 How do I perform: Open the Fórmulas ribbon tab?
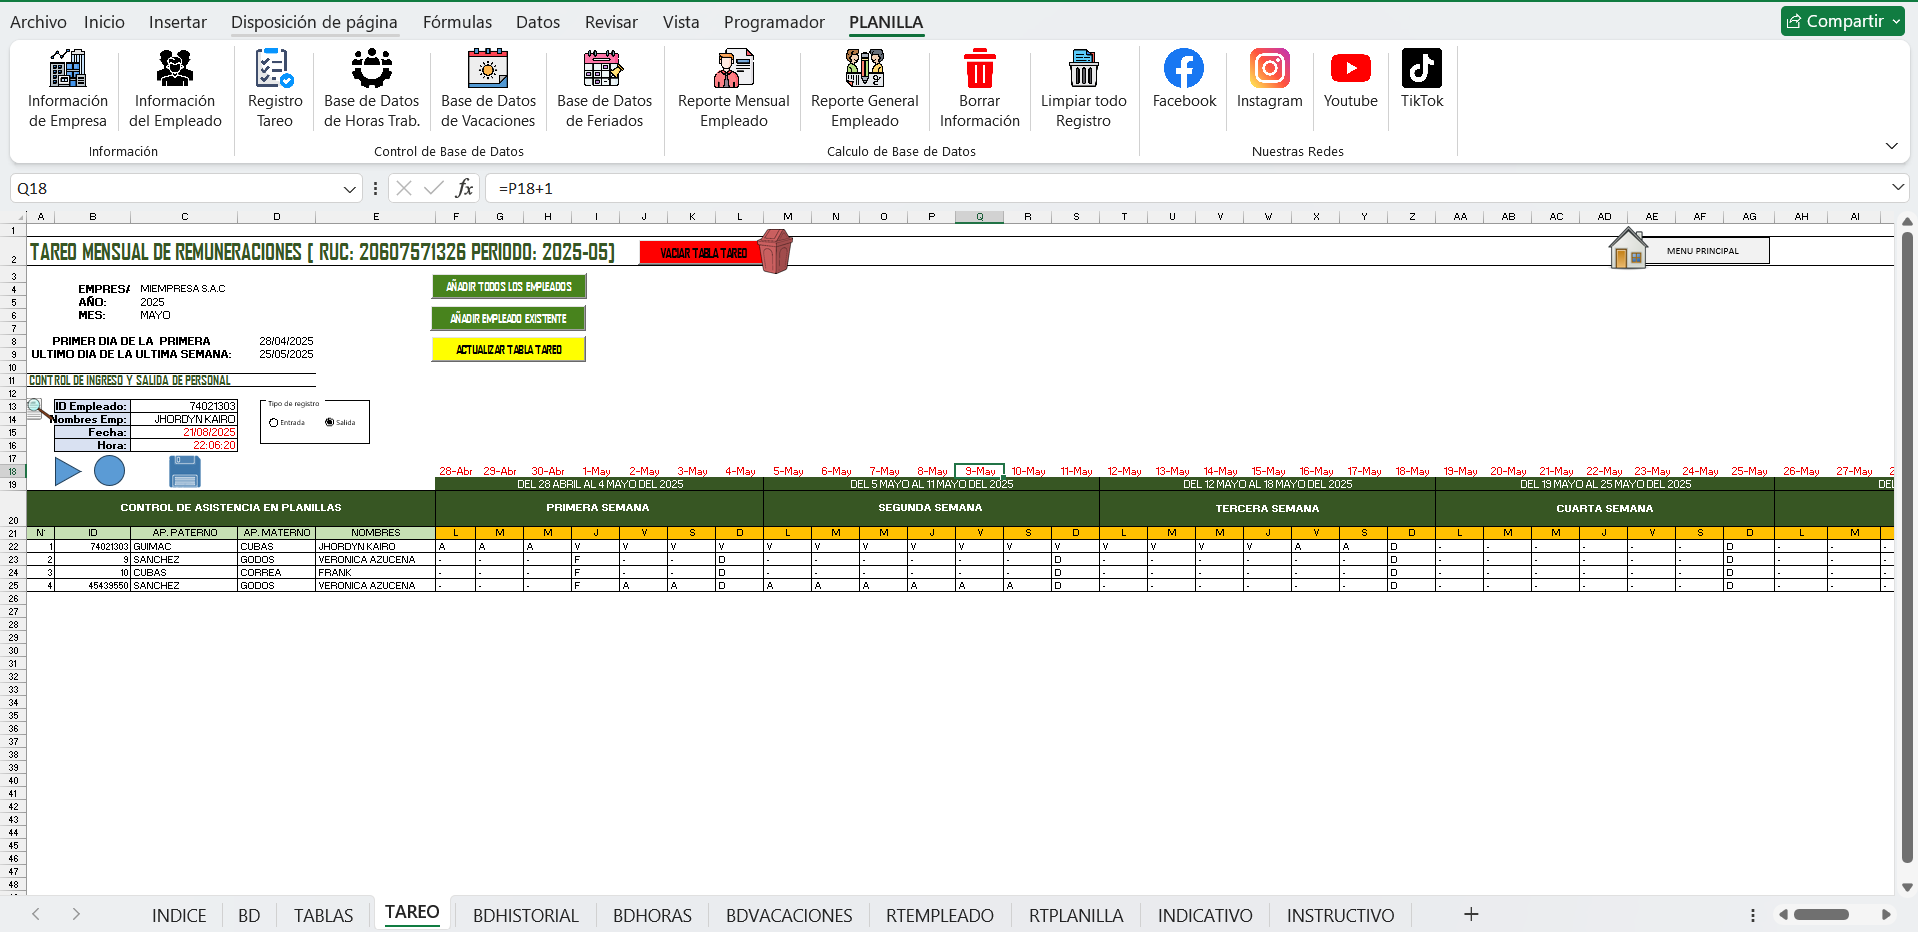457,22
